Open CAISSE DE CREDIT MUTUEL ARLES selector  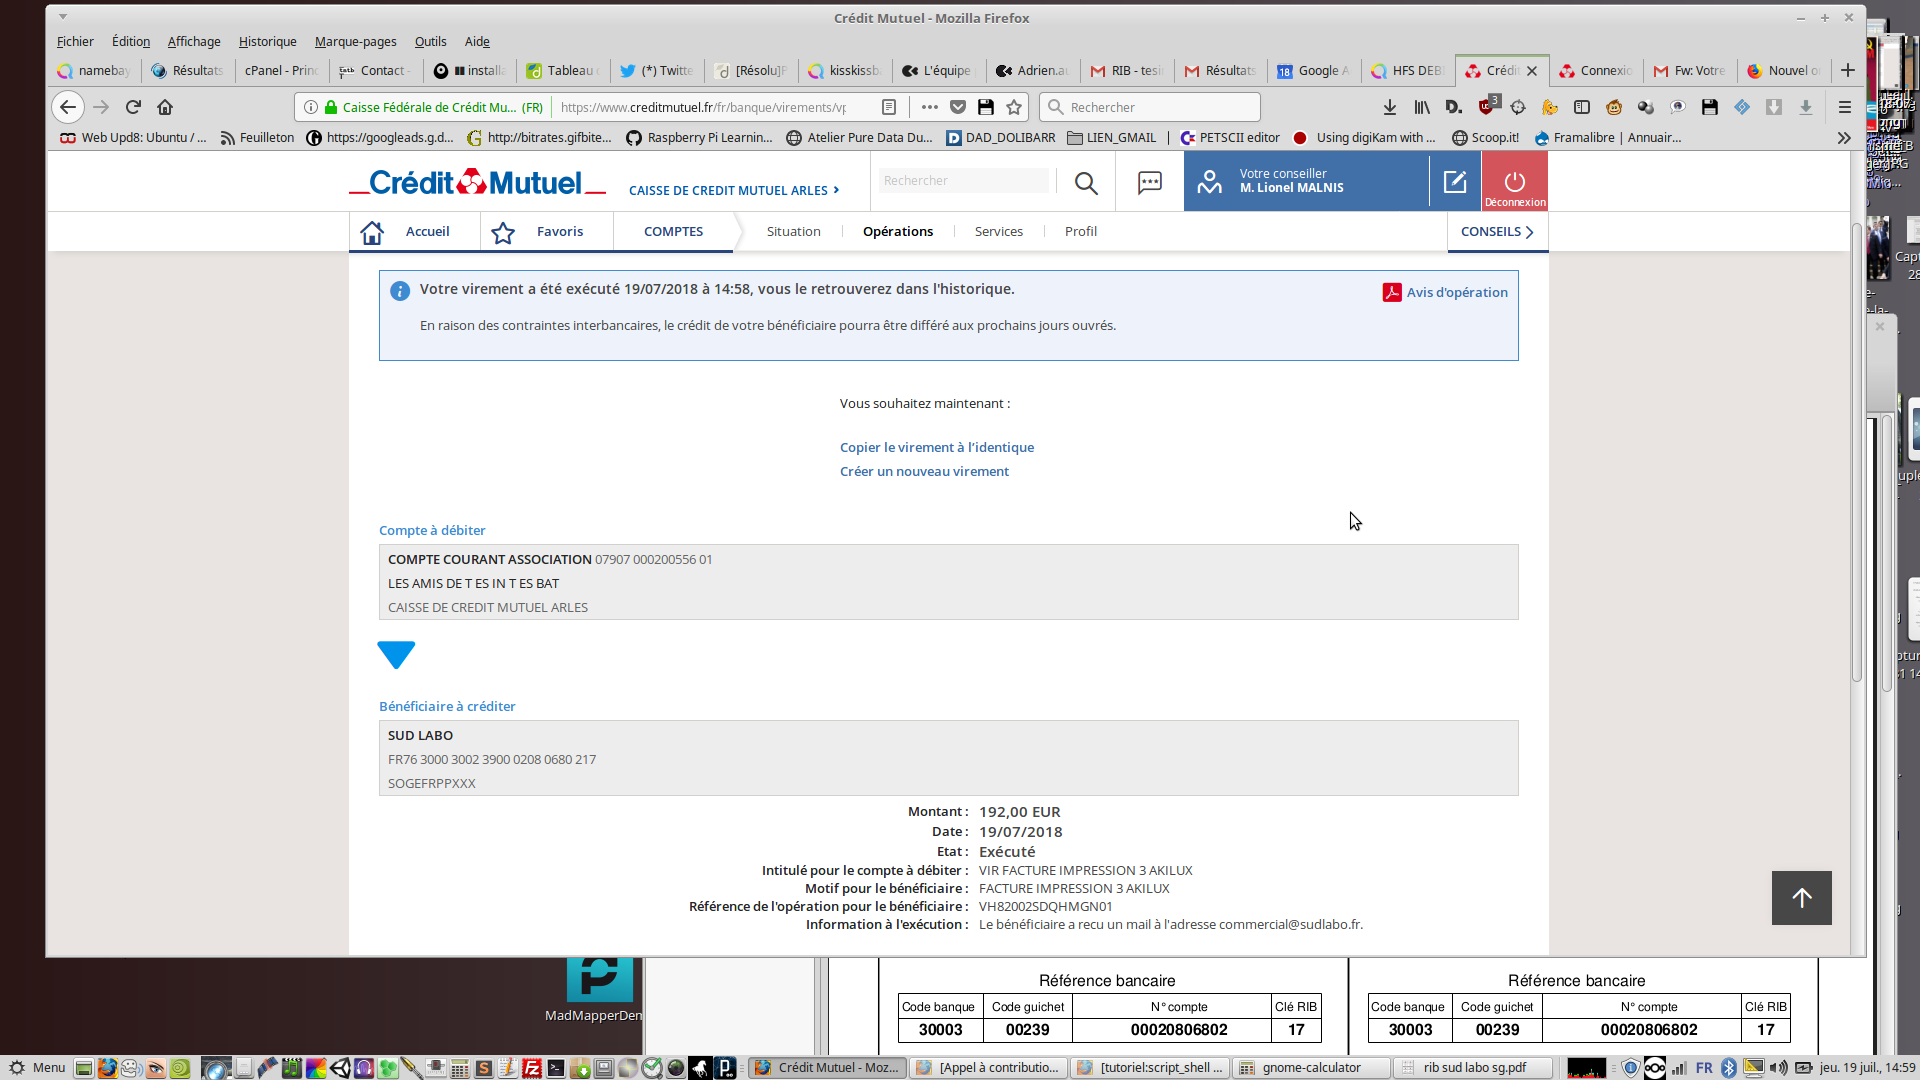coord(733,190)
